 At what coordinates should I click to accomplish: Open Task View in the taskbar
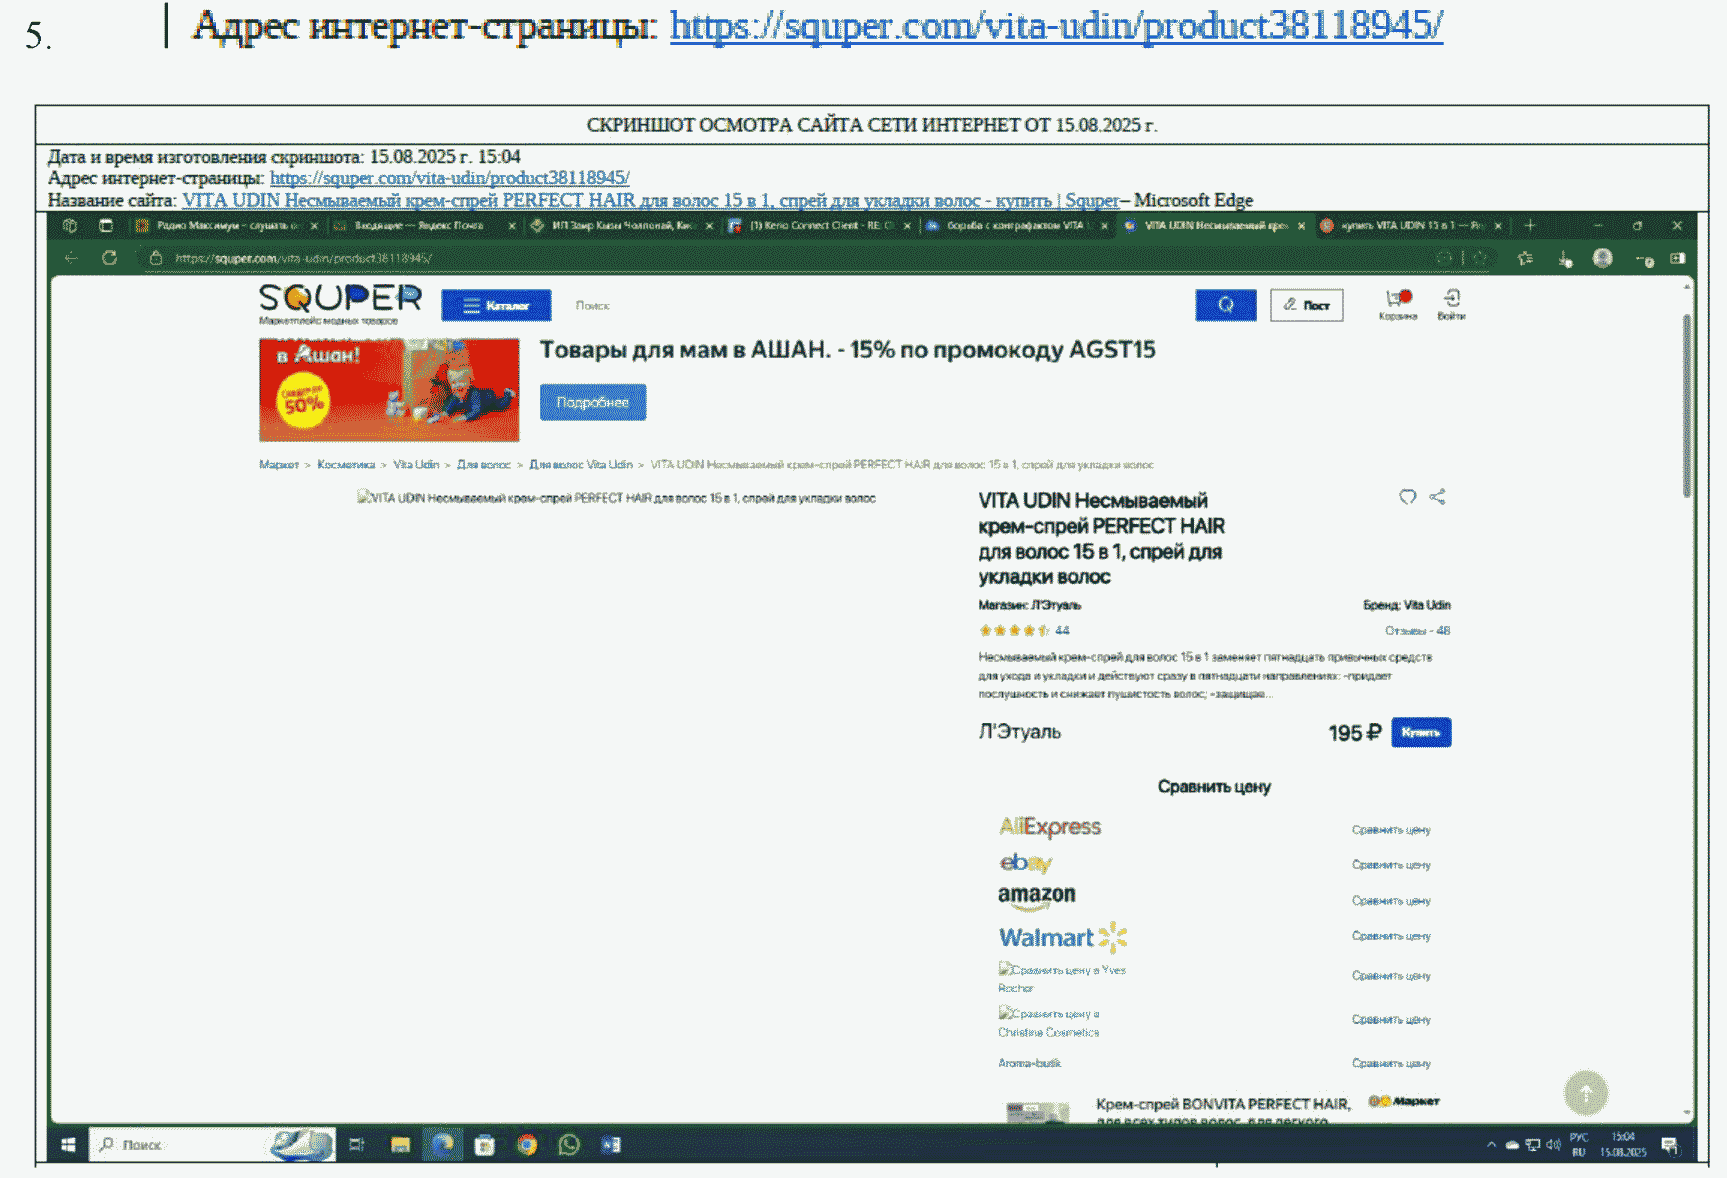pos(356,1145)
